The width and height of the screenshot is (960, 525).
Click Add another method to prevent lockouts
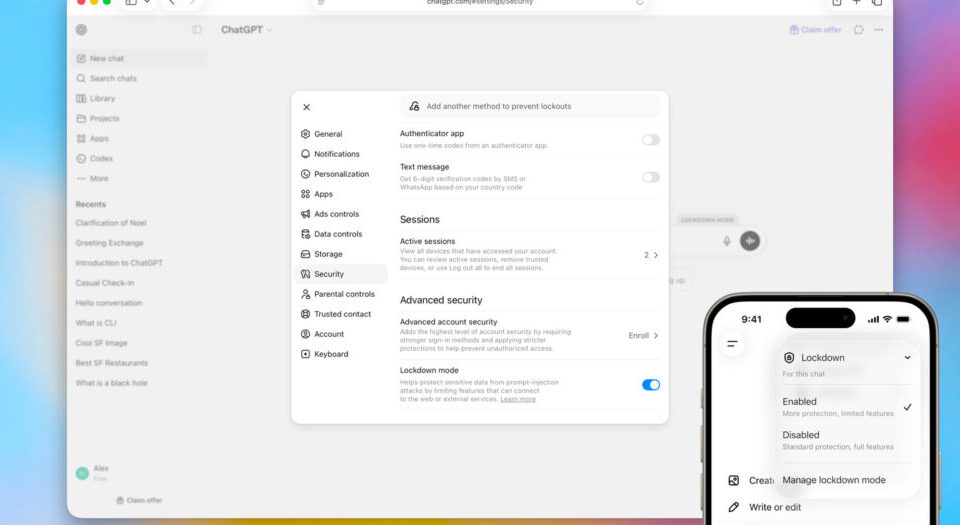(530, 106)
